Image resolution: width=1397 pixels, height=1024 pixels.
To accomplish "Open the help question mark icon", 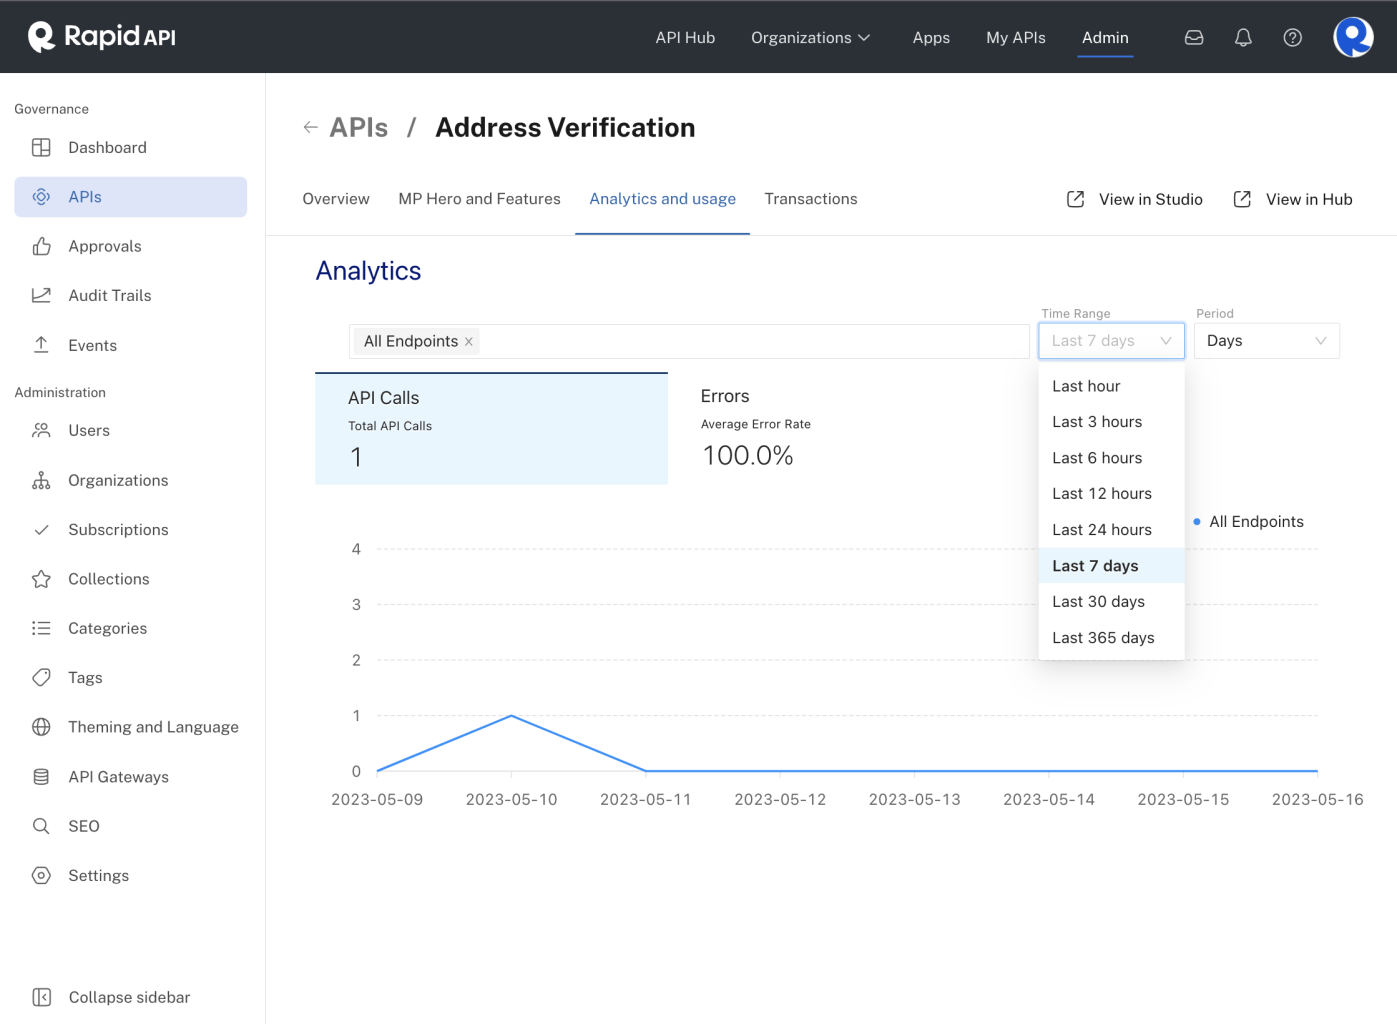I will 1292,38.
